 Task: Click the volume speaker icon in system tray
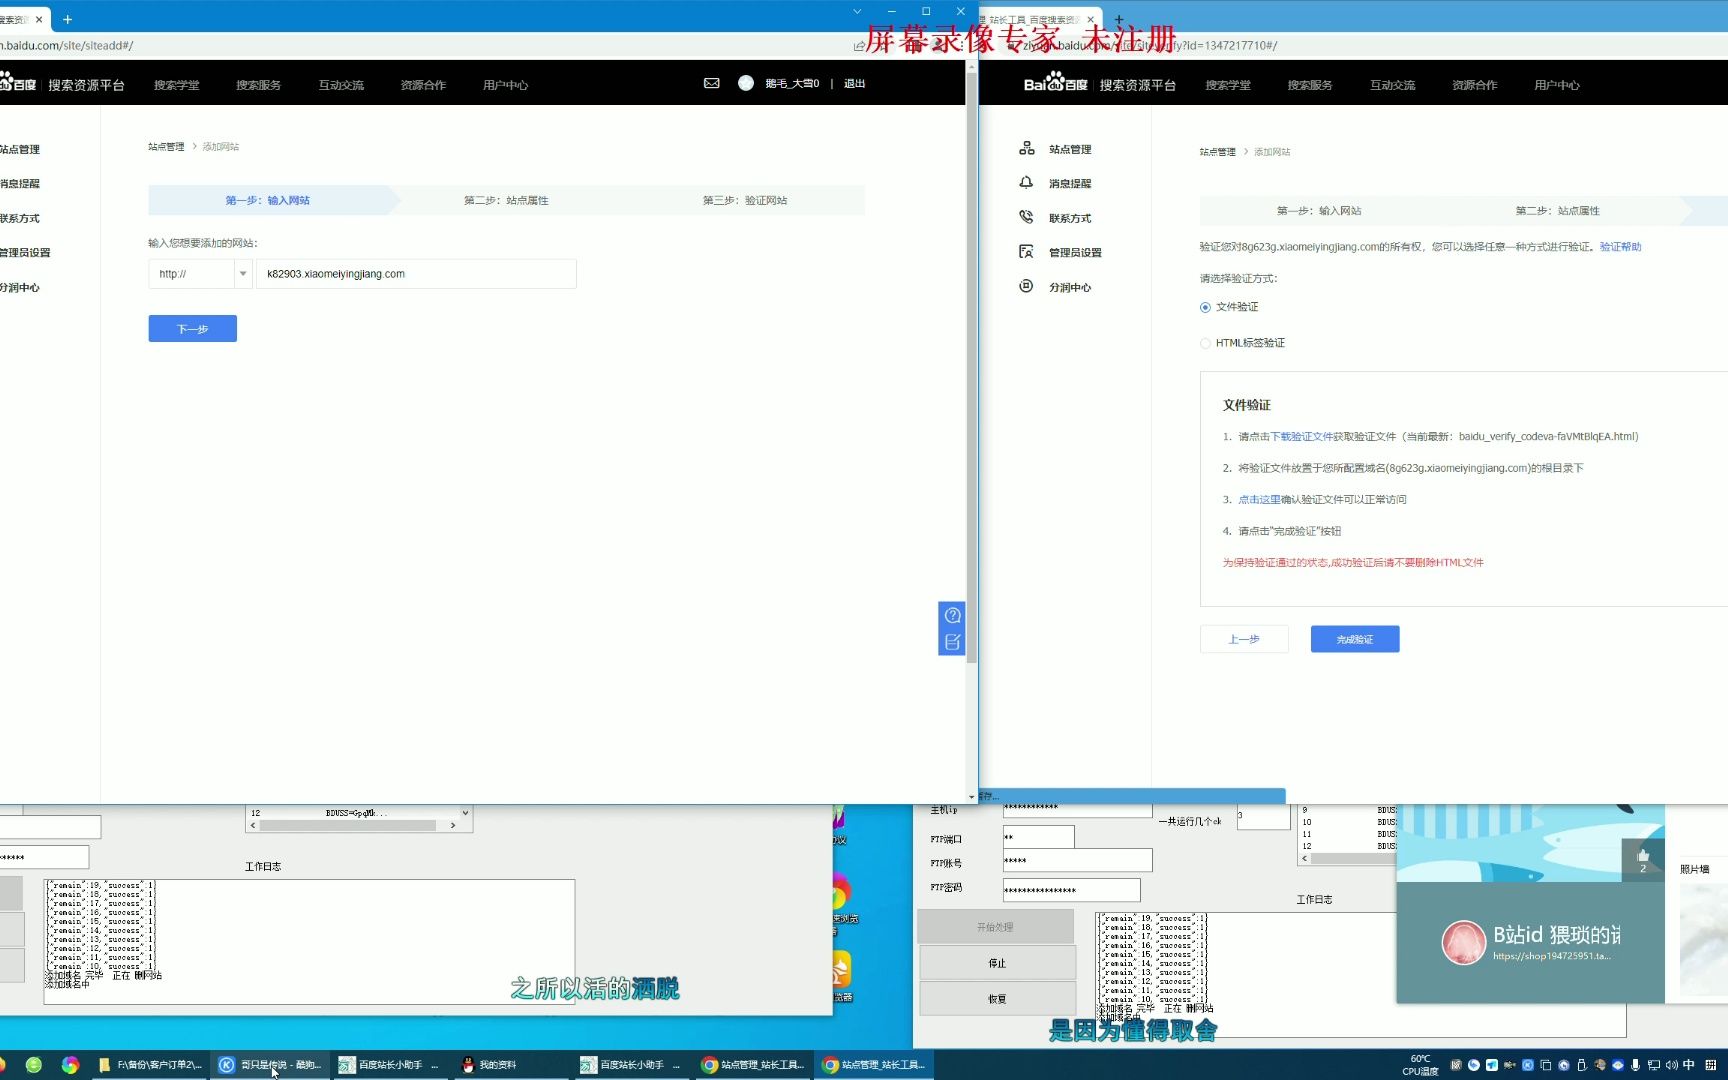coord(1671,1065)
